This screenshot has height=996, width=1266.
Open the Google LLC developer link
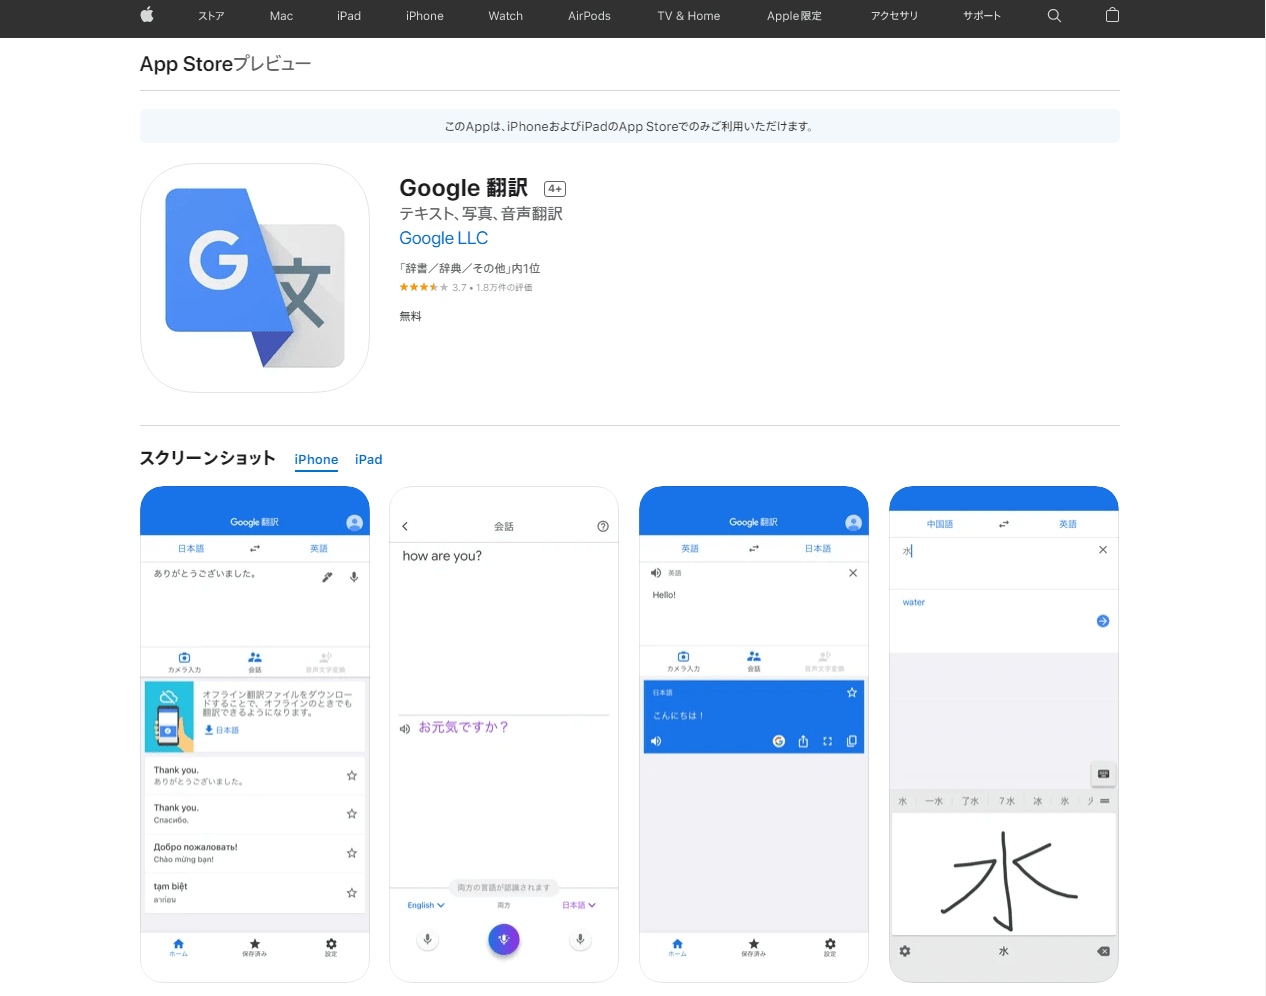(444, 238)
